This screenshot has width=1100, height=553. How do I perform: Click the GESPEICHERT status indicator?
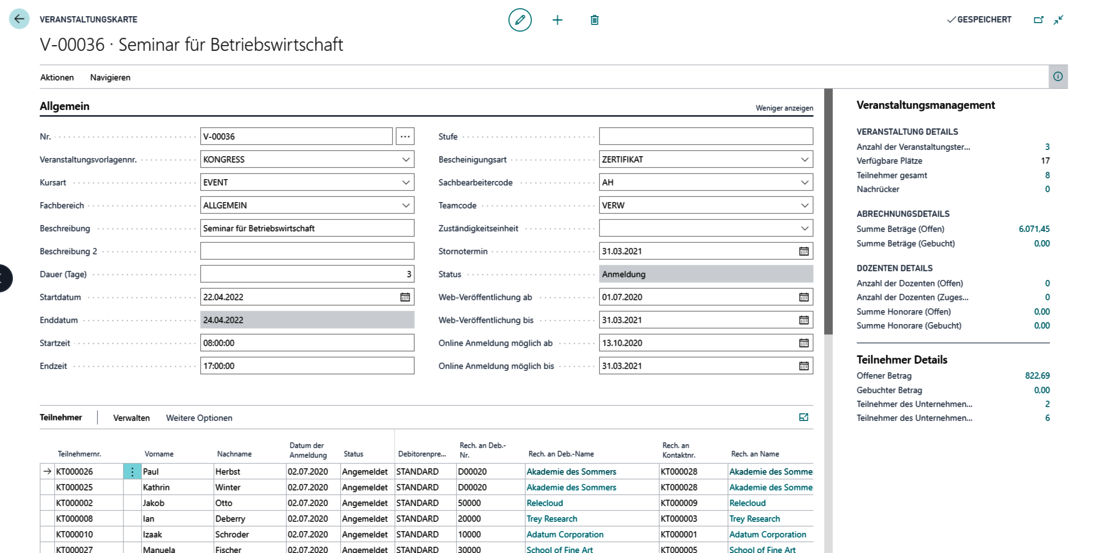coord(979,20)
